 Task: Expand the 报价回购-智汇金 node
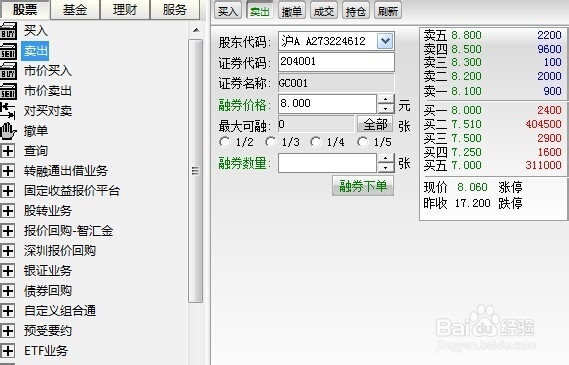click(x=8, y=230)
